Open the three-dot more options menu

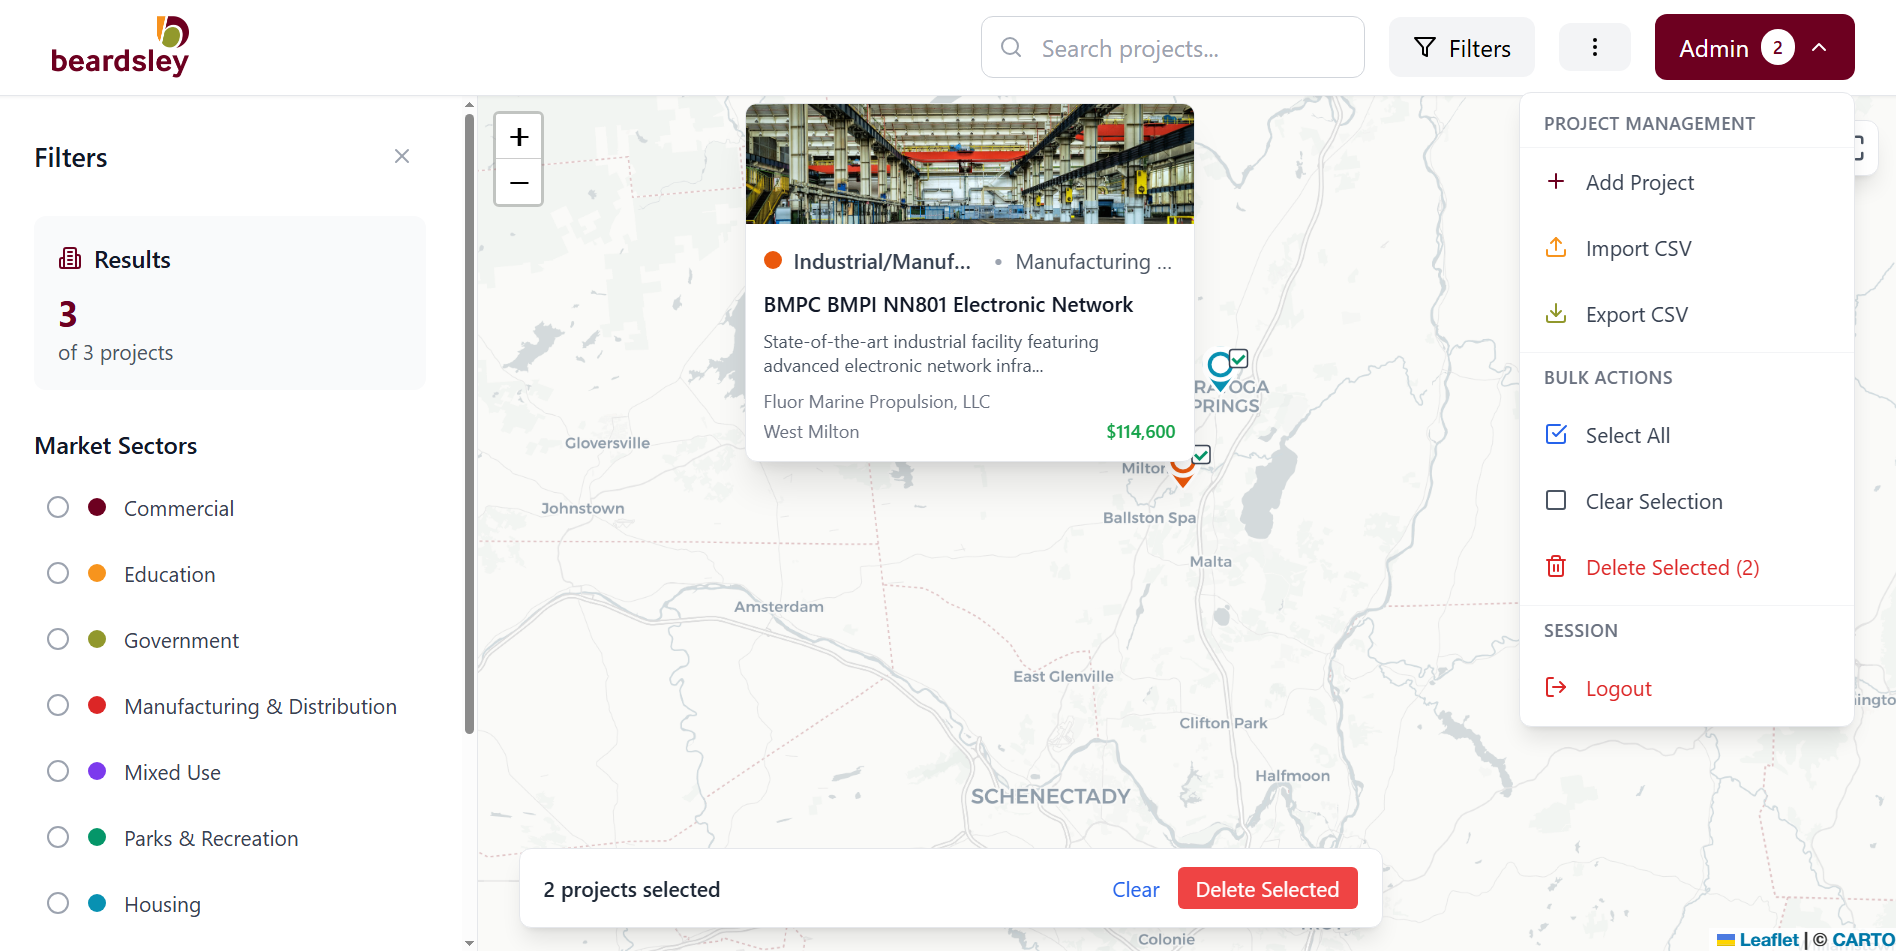[x=1594, y=48]
